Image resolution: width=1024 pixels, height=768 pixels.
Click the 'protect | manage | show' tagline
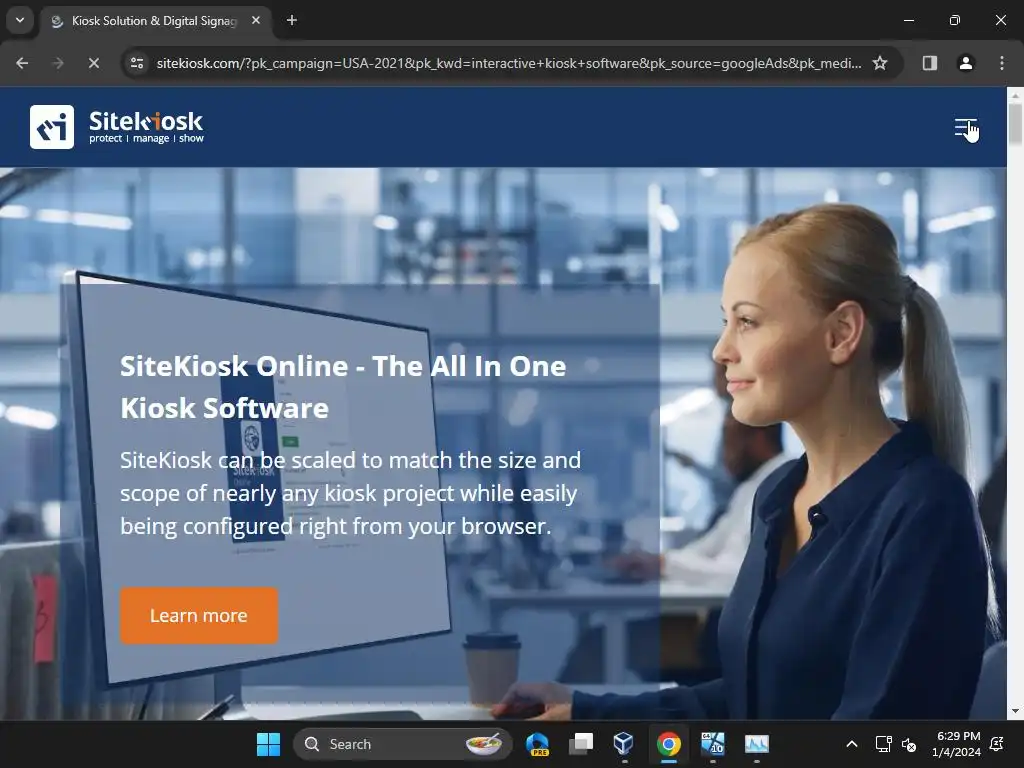(146, 138)
